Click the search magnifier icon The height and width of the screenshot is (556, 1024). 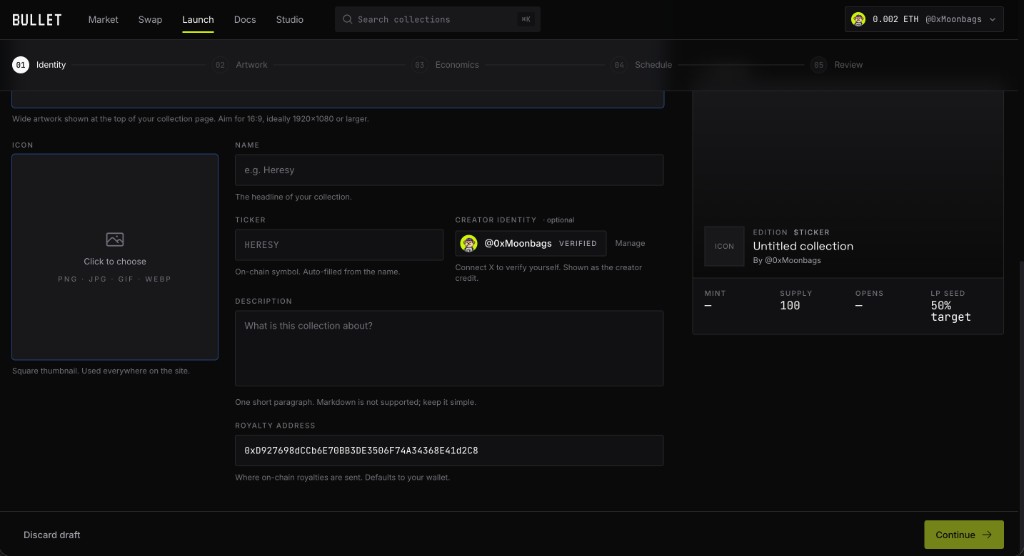347,20
